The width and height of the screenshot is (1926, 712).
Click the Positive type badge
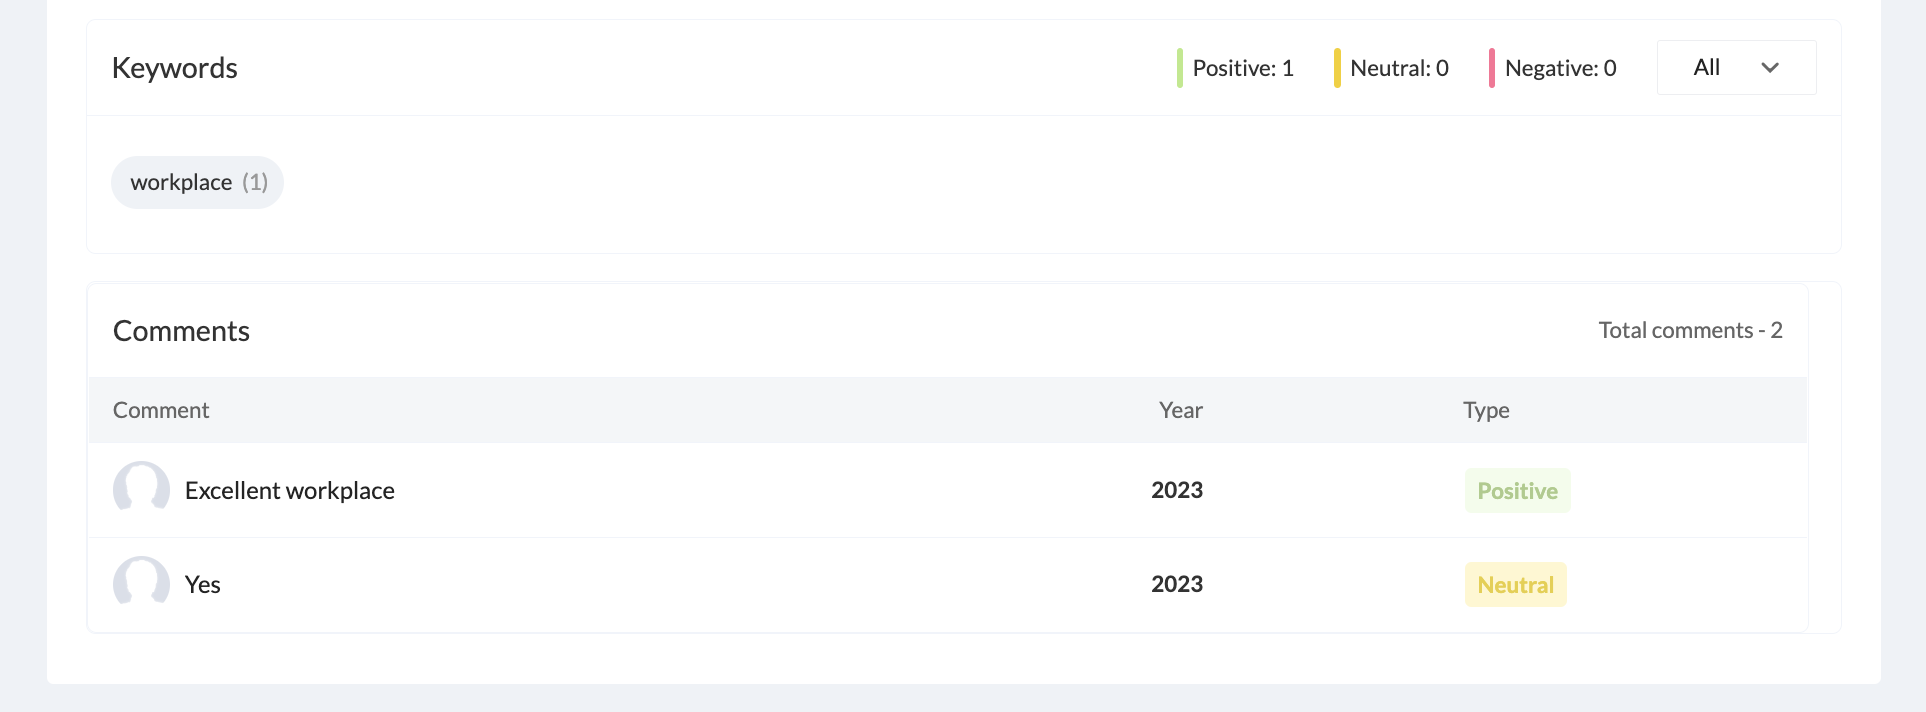coord(1517,491)
